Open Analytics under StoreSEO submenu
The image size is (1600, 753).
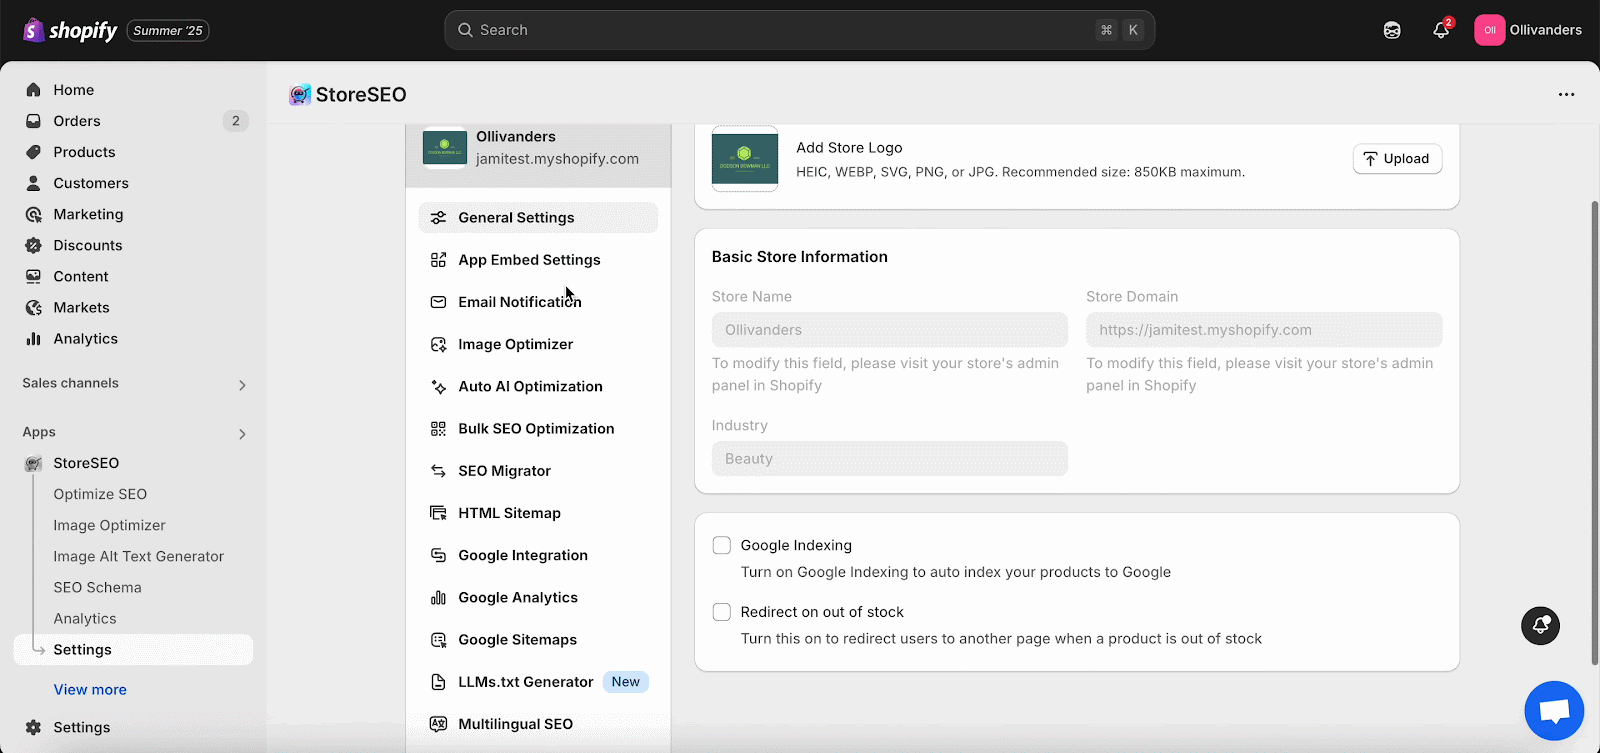coord(85,619)
